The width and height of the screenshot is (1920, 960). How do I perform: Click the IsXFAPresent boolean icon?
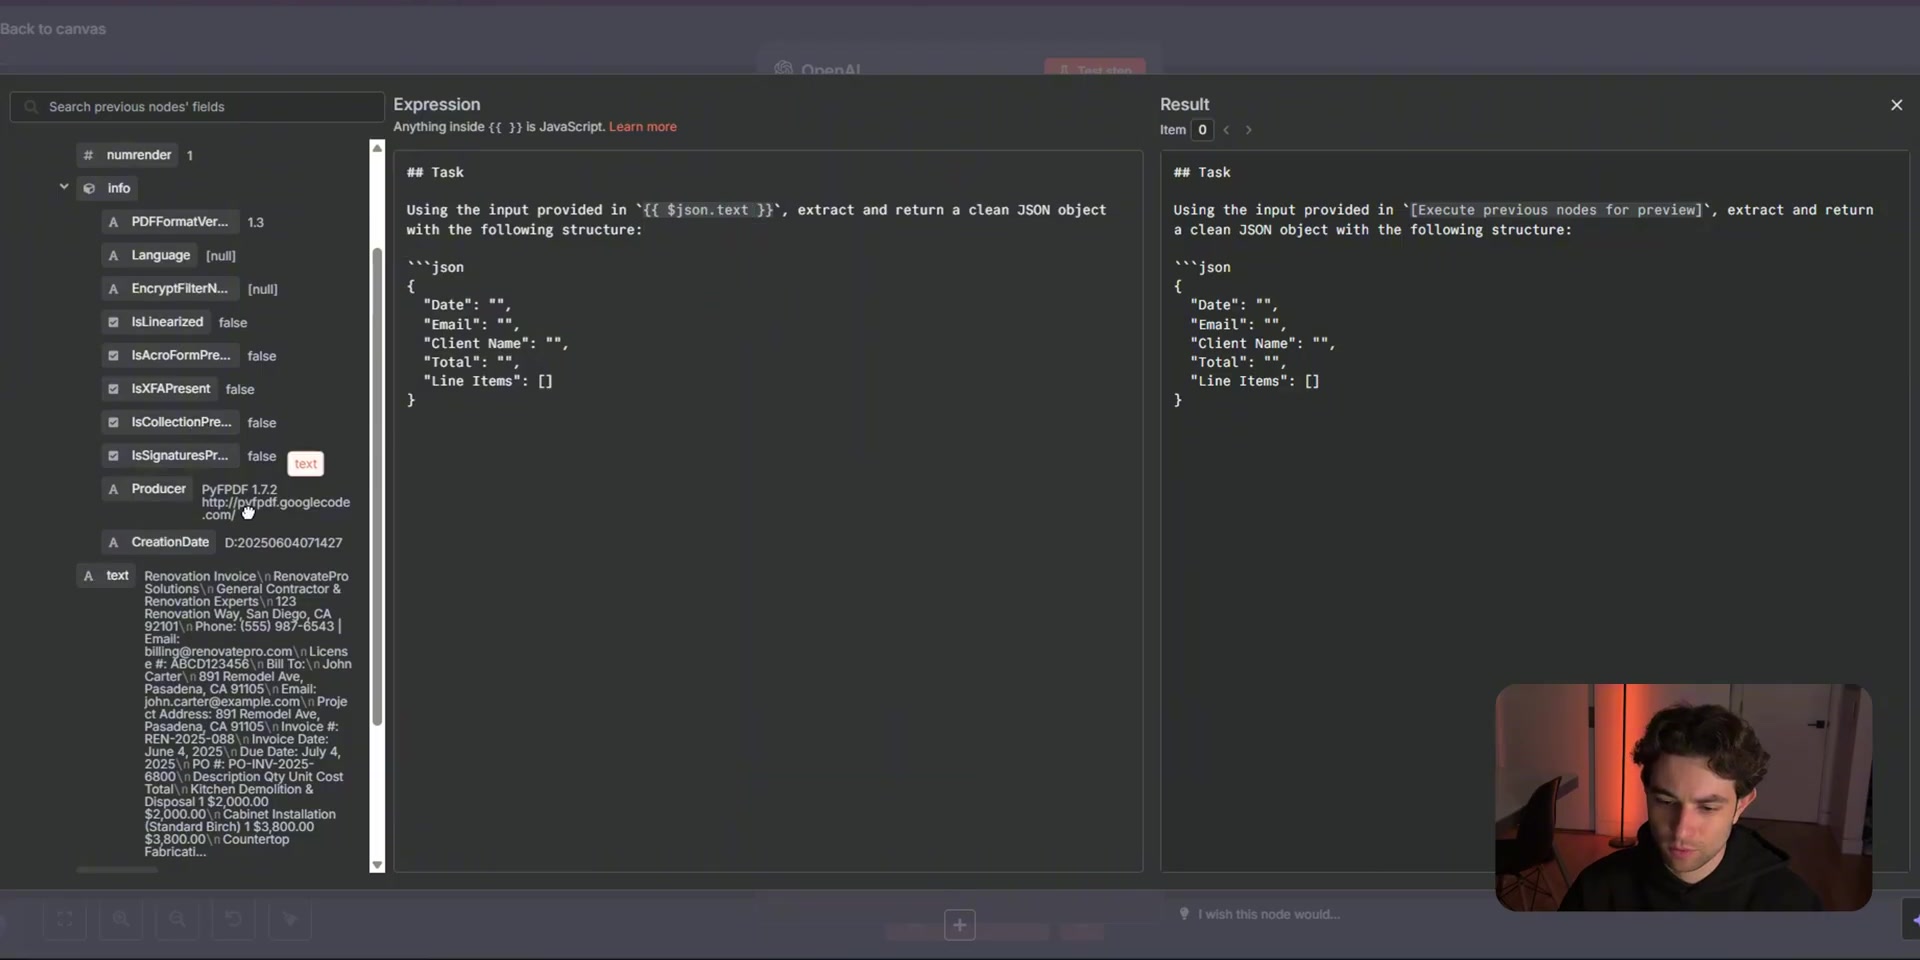113,388
